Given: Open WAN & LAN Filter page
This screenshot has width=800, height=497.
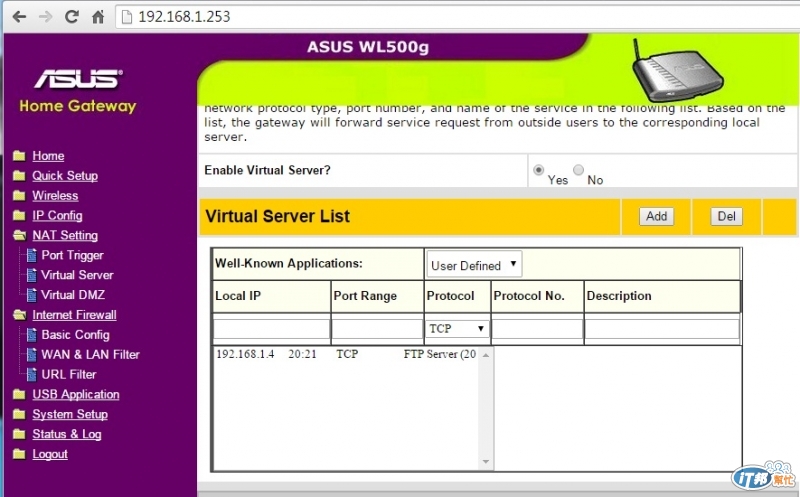Looking at the screenshot, I should [x=90, y=355].
